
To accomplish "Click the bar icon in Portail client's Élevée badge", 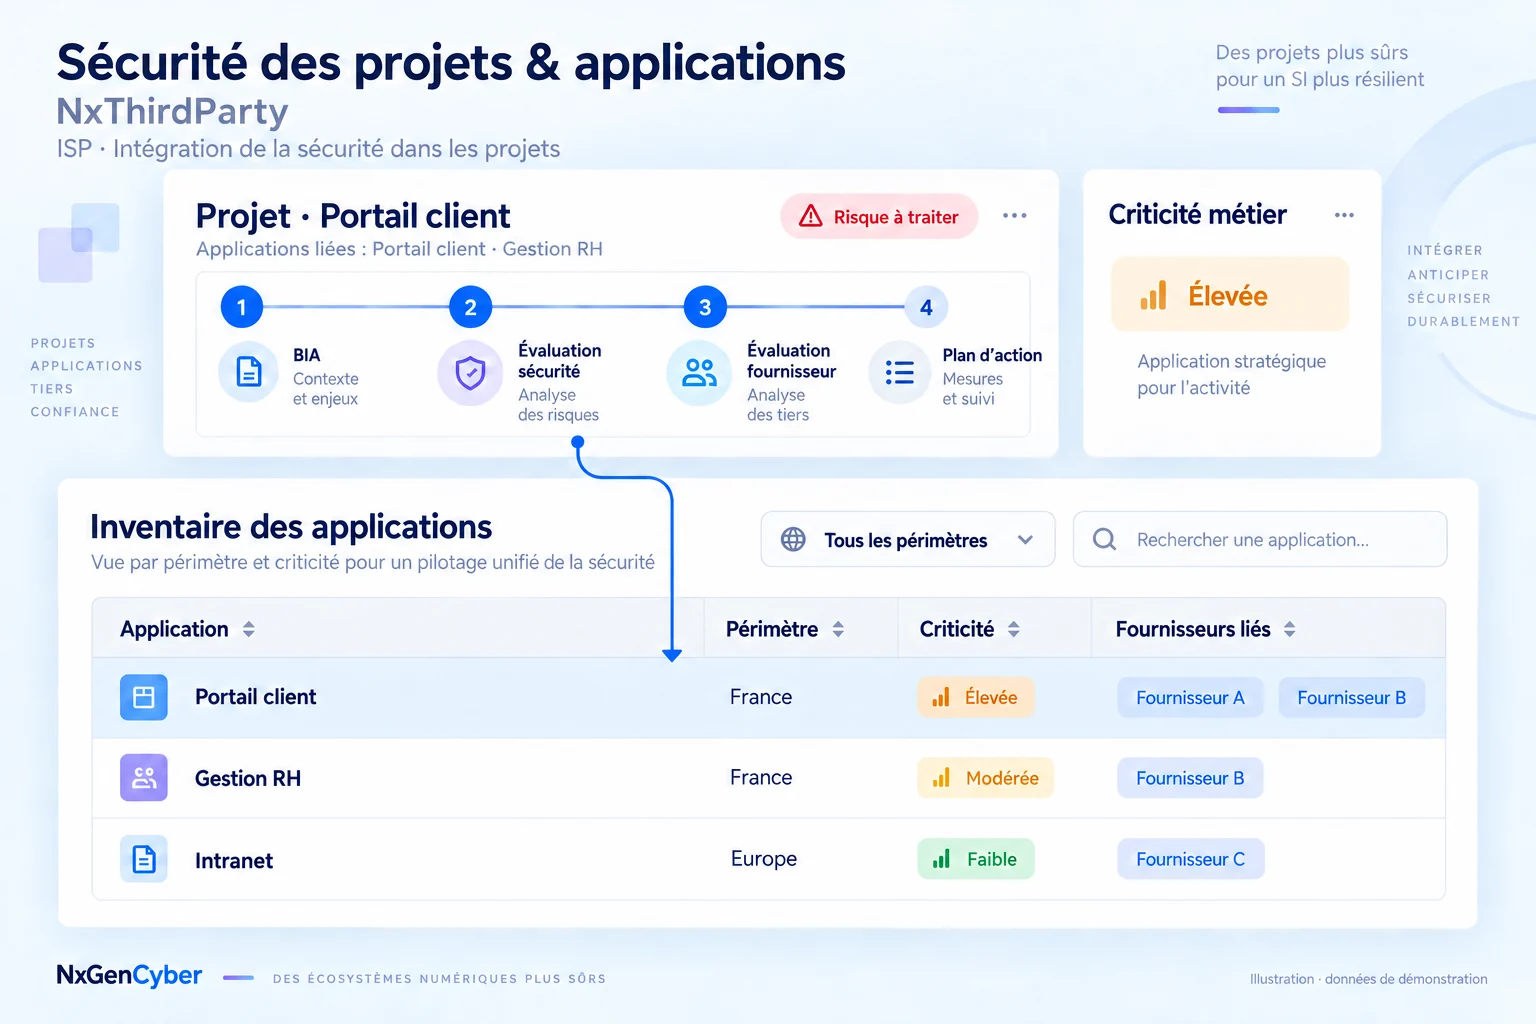I will click(941, 697).
